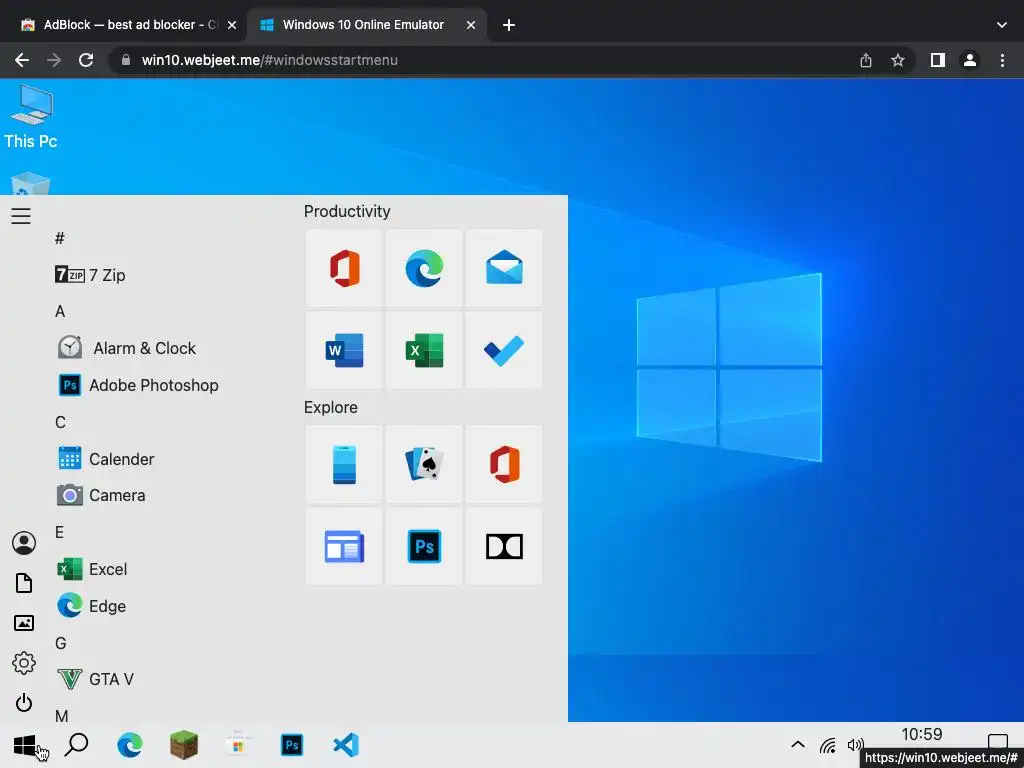This screenshot has width=1024, height=768.
Task: Open the Wi-Fi network tray icon
Action: (827, 745)
